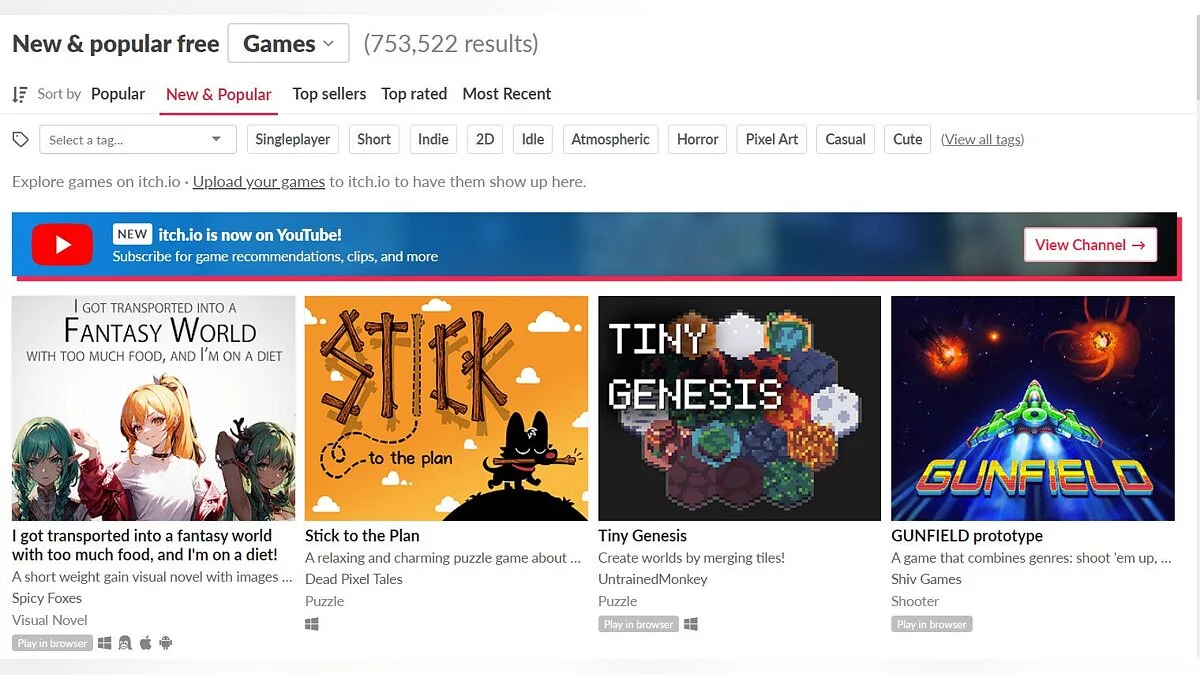
Task: Click the weight gain visual novel description
Action: [x=152, y=577]
